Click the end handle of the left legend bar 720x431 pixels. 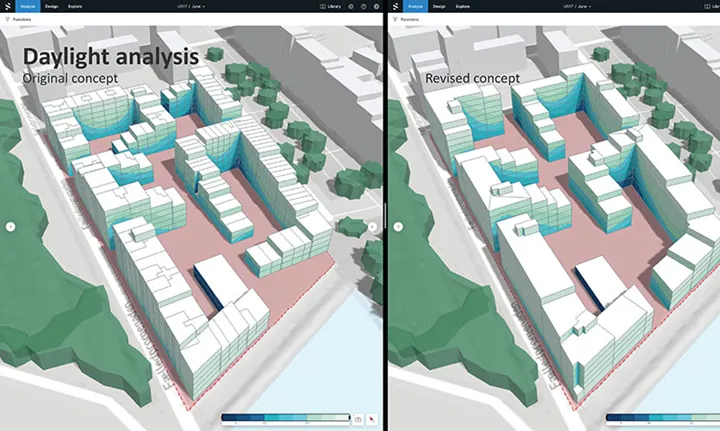(x=349, y=418)
